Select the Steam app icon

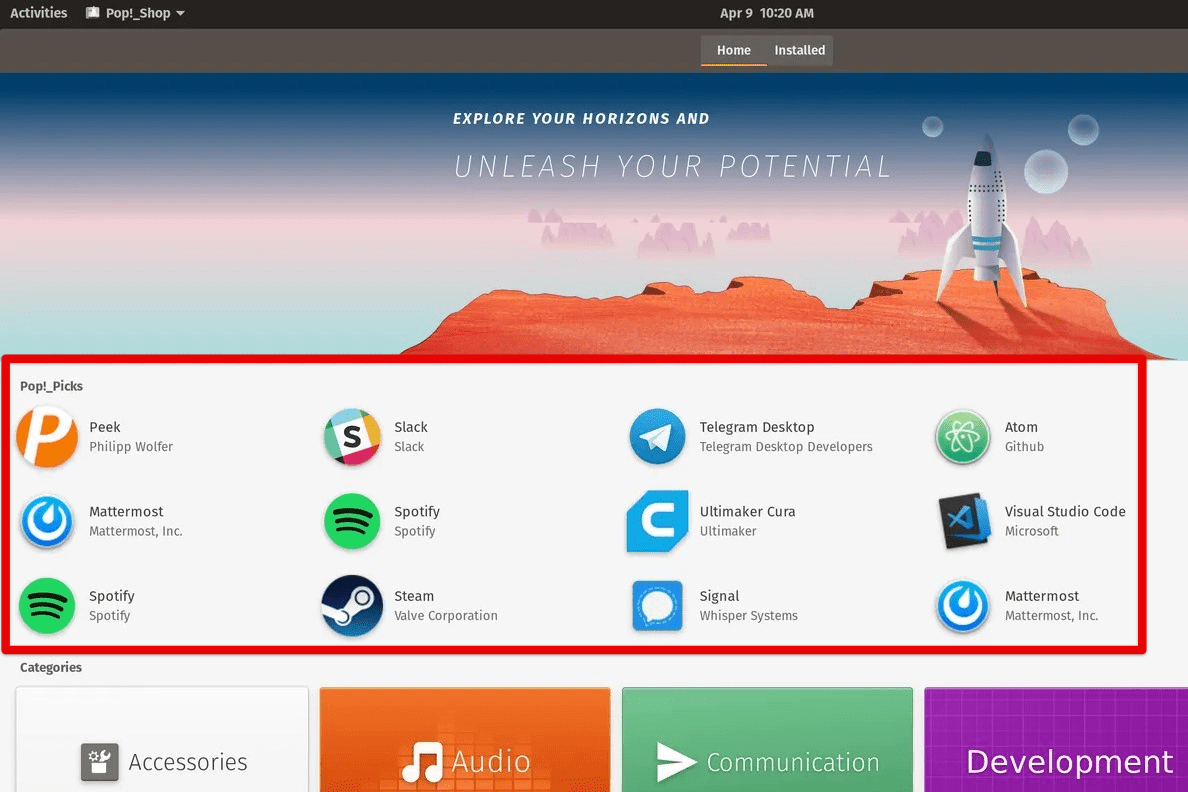coord(352,606)
